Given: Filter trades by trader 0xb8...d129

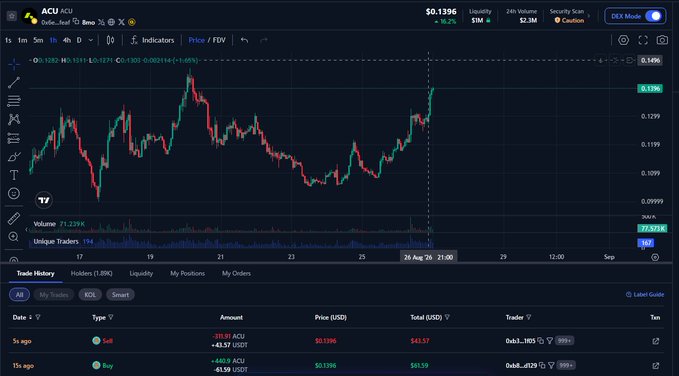Looking at the screenshot, I should click(551, 366).
